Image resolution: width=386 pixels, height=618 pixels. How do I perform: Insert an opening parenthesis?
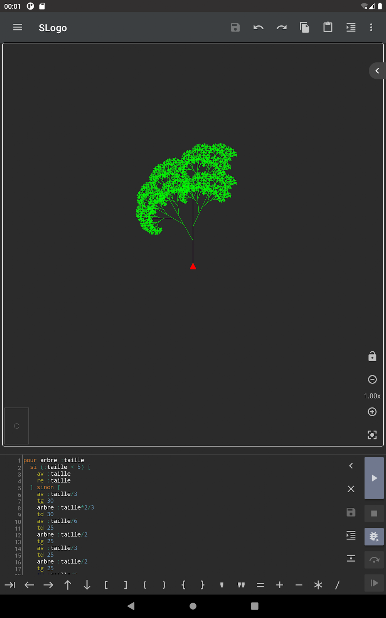coord(145,585)
